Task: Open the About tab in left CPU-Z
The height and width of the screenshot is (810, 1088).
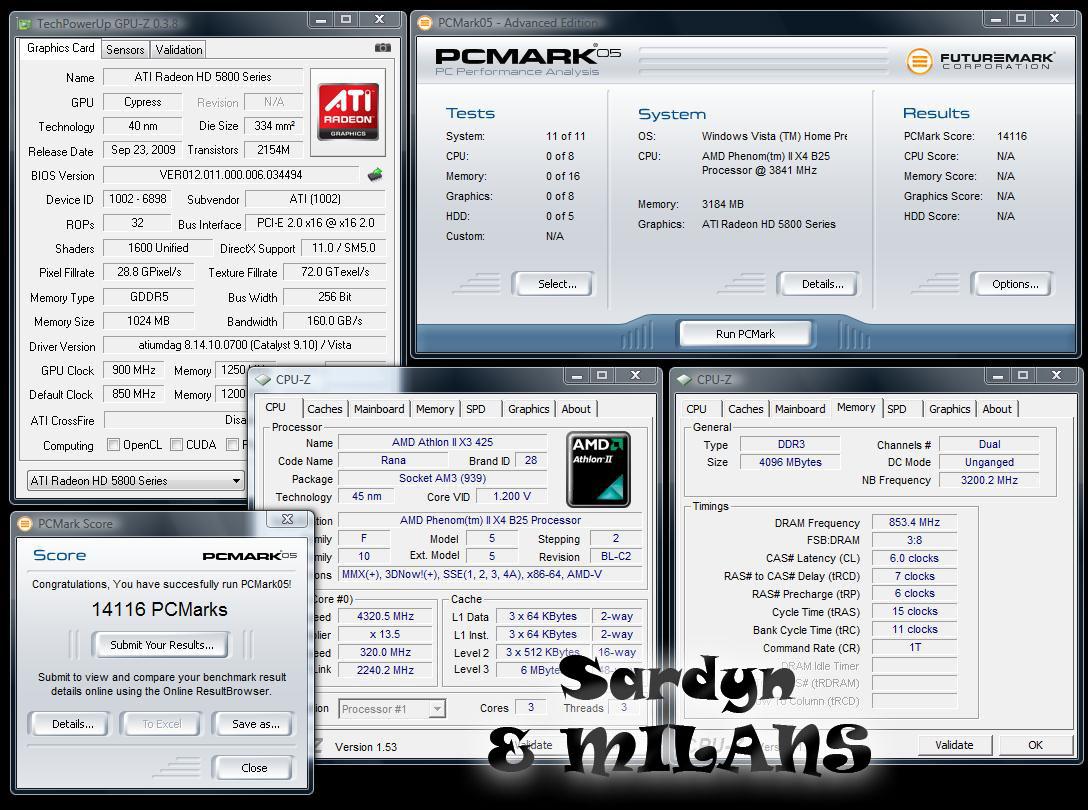Action: click(x=576, y=409)
